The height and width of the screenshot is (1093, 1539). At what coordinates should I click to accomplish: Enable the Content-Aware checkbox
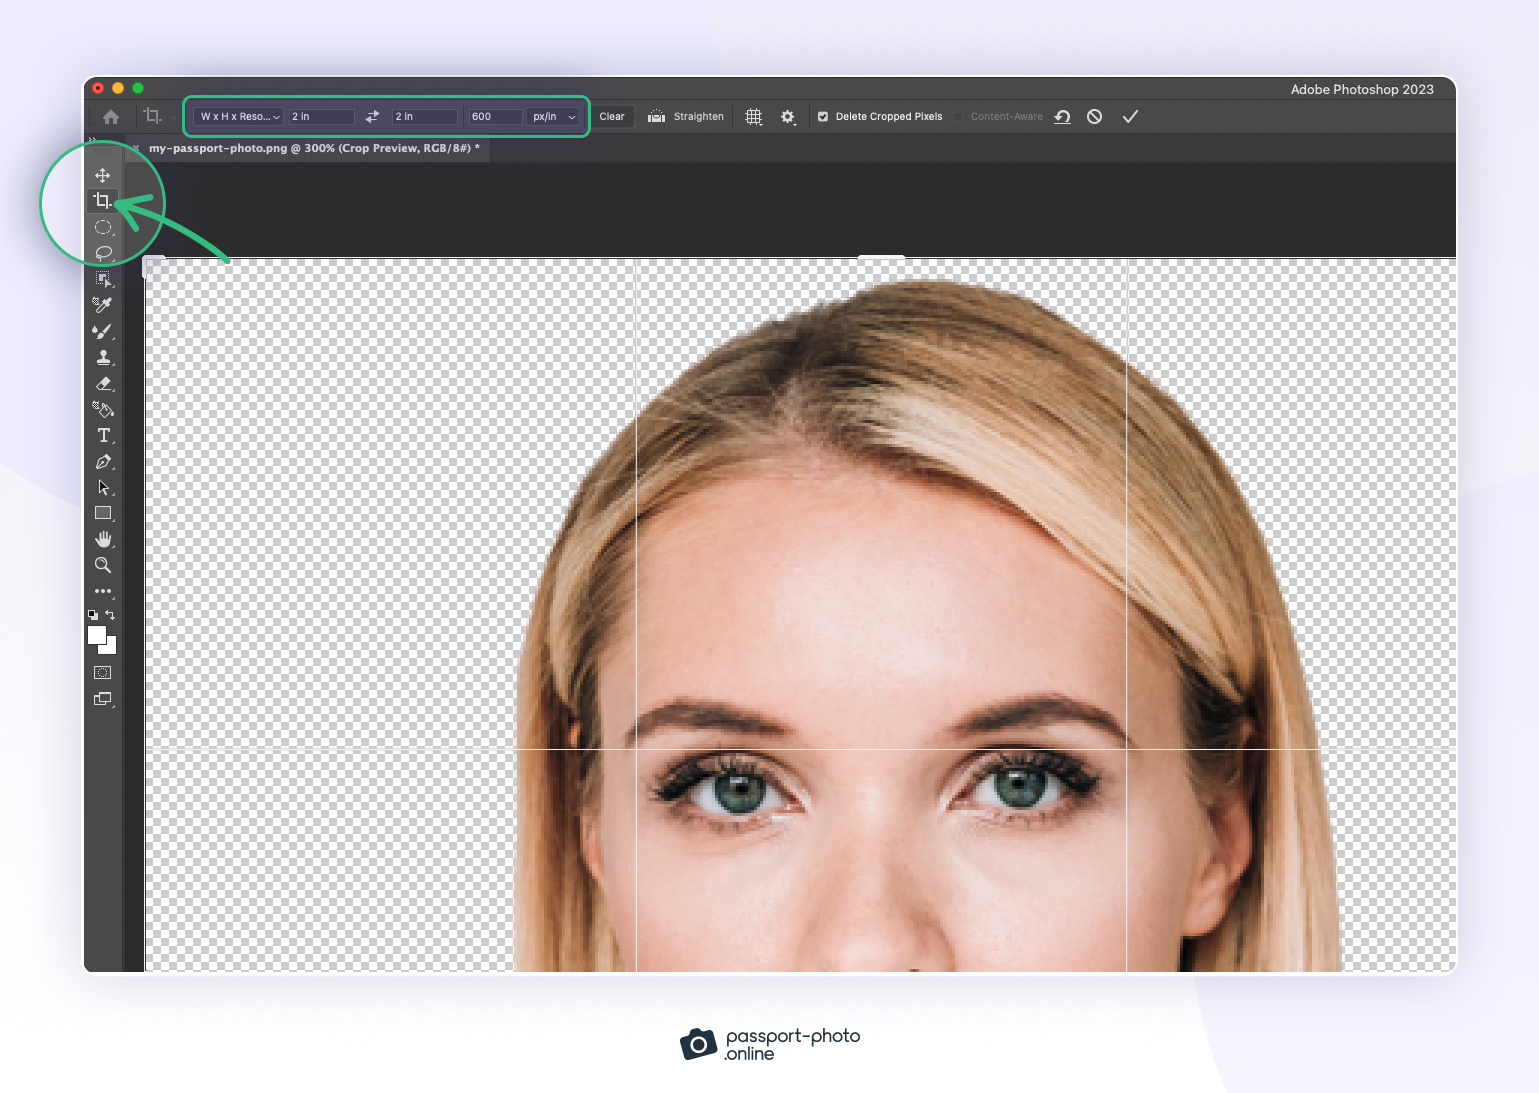(958, 117)
